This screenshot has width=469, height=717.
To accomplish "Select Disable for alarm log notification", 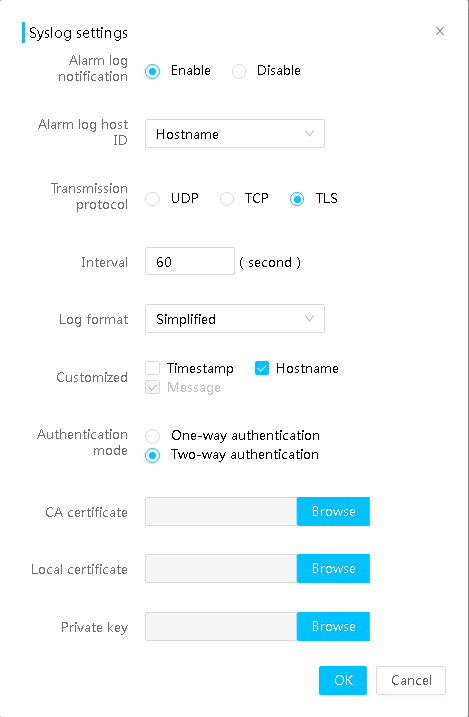I will point(239,71).
